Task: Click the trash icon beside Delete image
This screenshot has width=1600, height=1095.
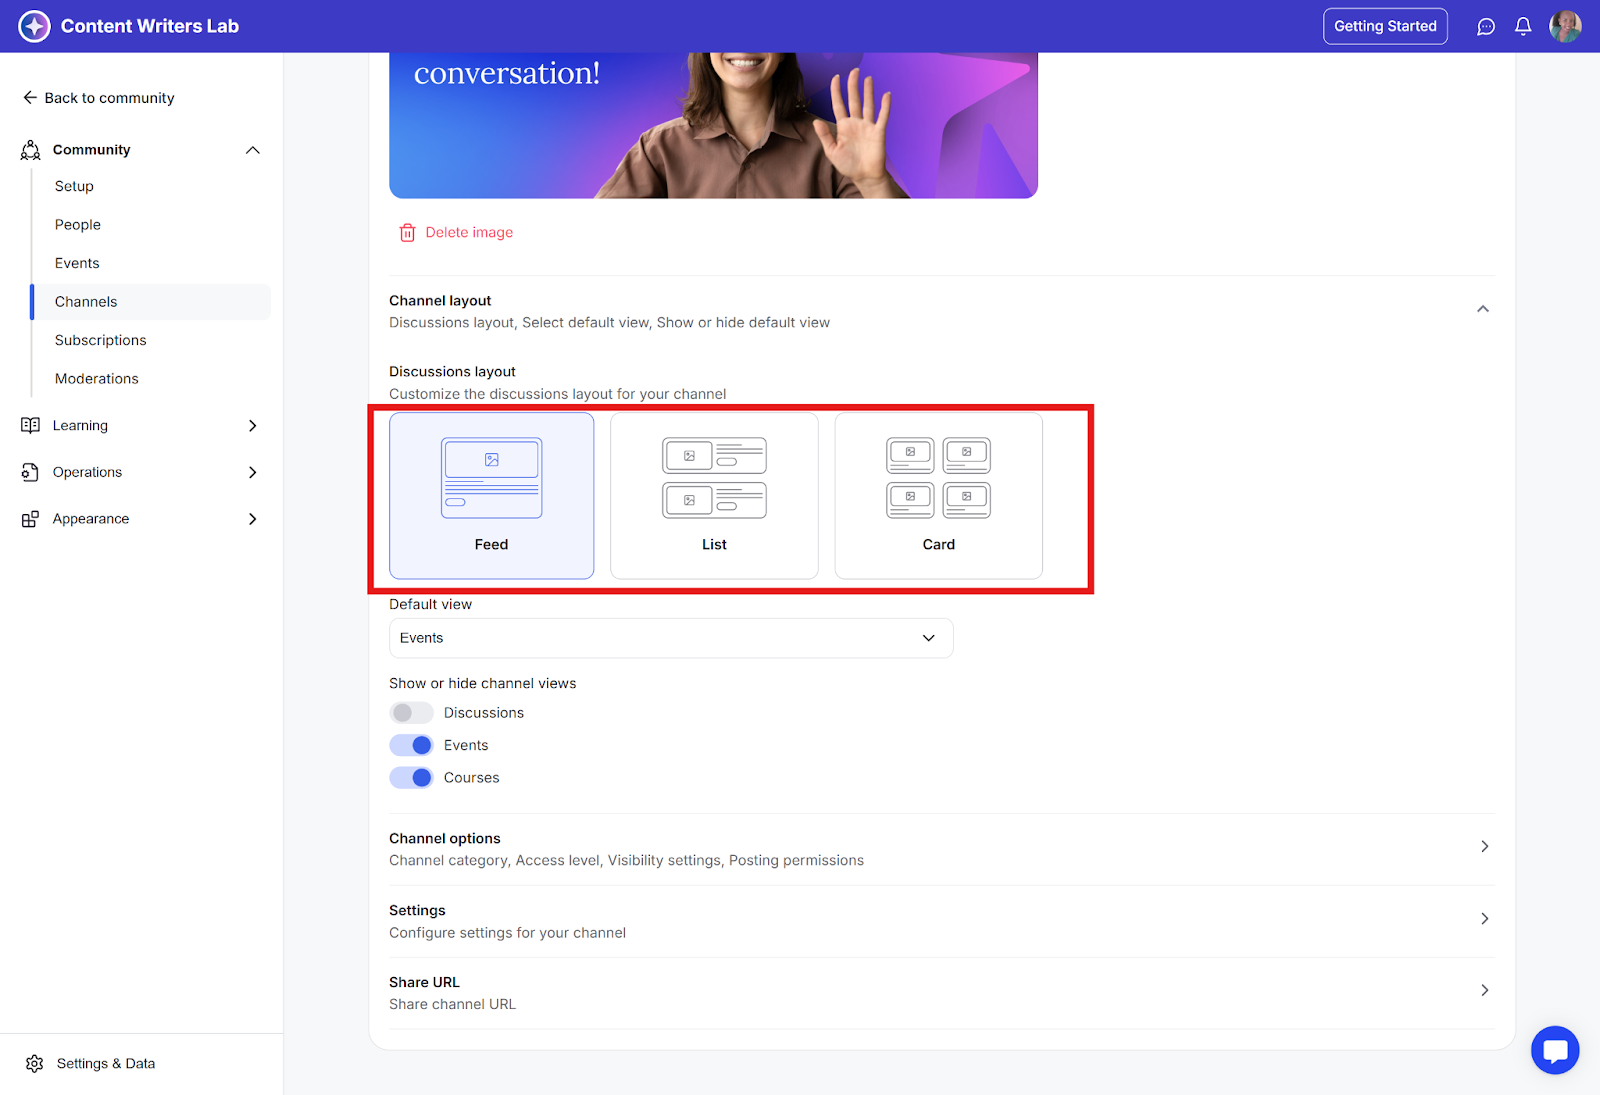Action: [408, 233]
